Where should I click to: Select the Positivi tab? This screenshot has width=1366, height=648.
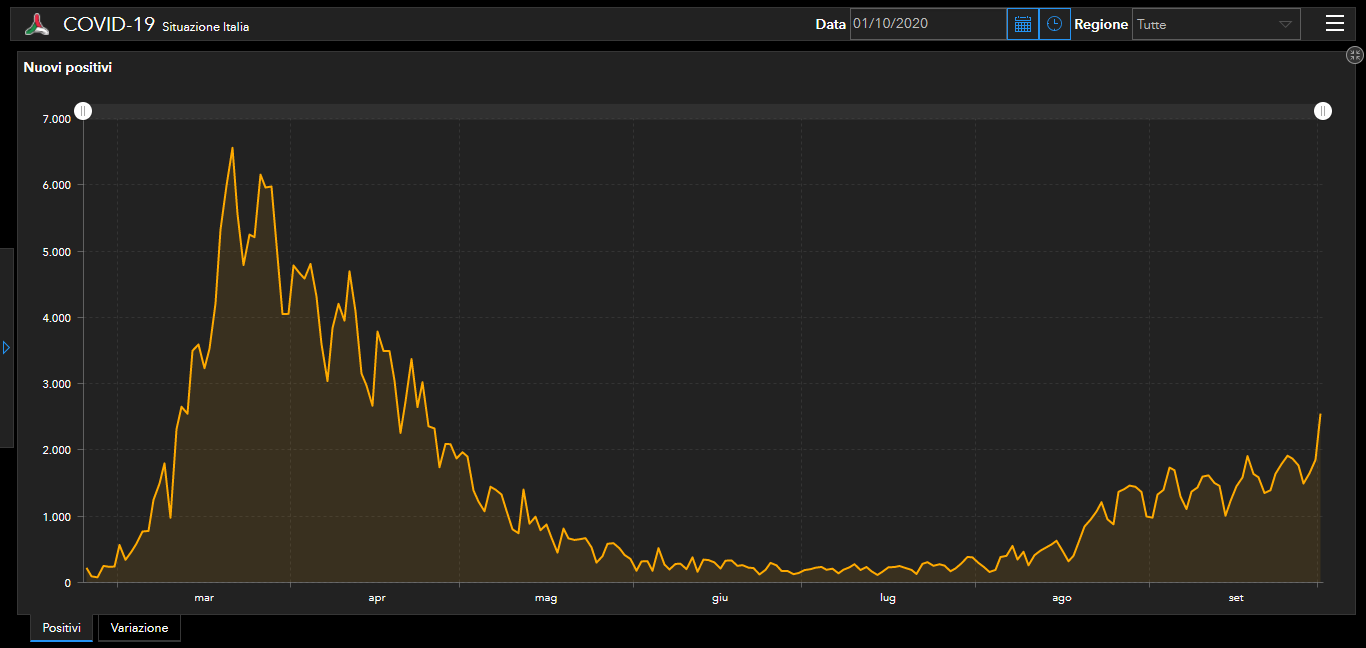coord(61,628)
